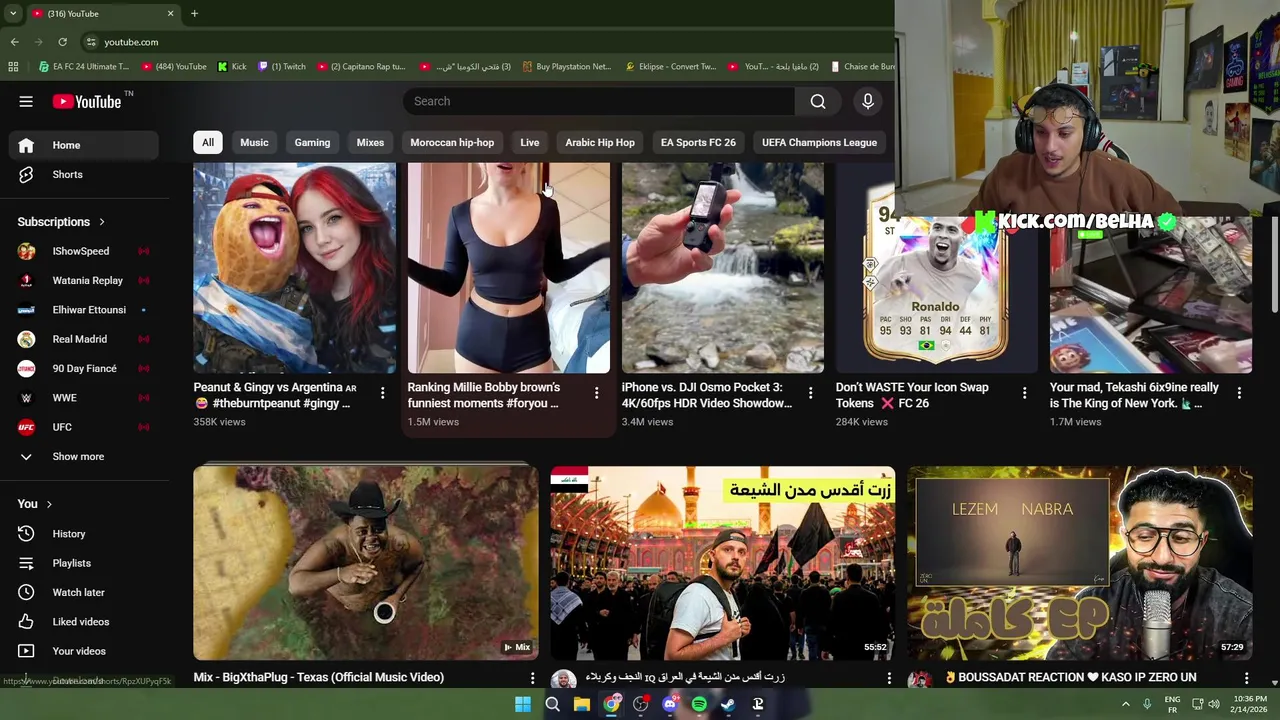Click the YouTube logo
Image resolution: width=1280 pixels, height=720 pixels.
point(87,101)
